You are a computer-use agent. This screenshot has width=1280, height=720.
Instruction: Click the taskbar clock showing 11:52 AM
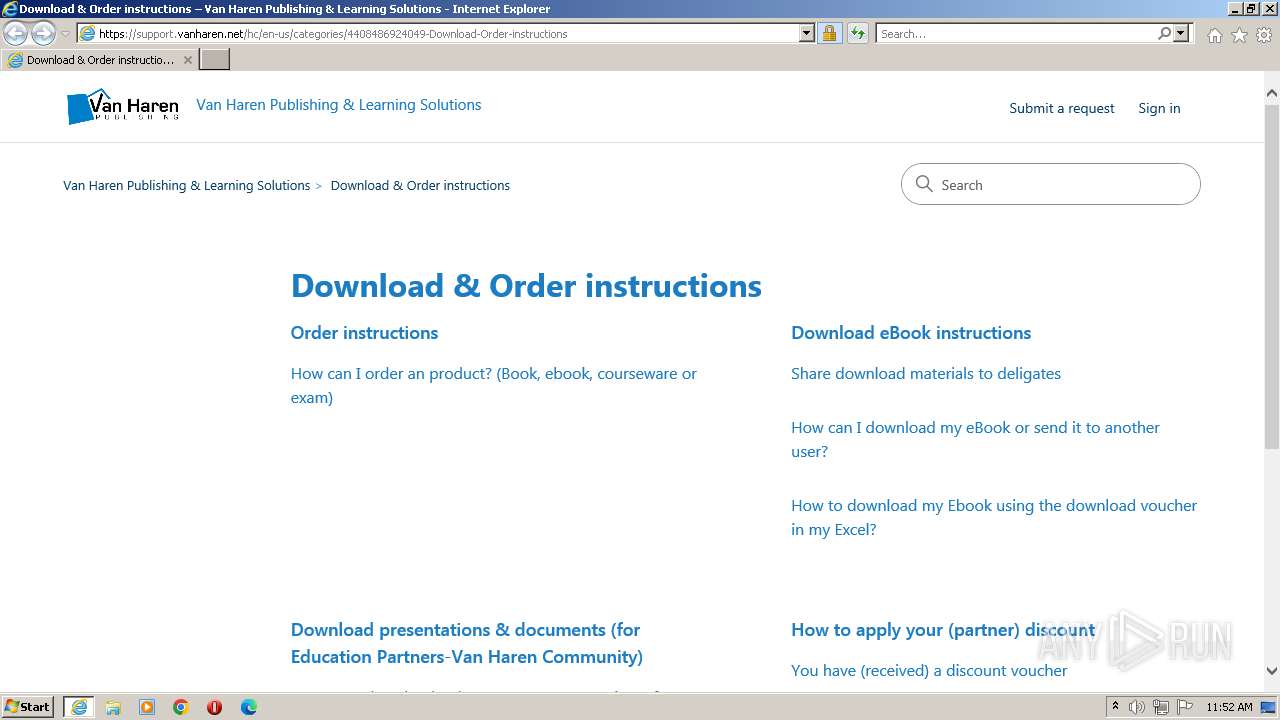pyautogui.click(x=1229, y=707)
